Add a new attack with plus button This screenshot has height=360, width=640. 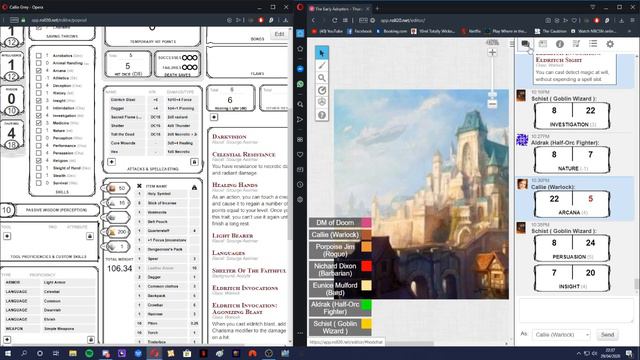coord(111,162)
